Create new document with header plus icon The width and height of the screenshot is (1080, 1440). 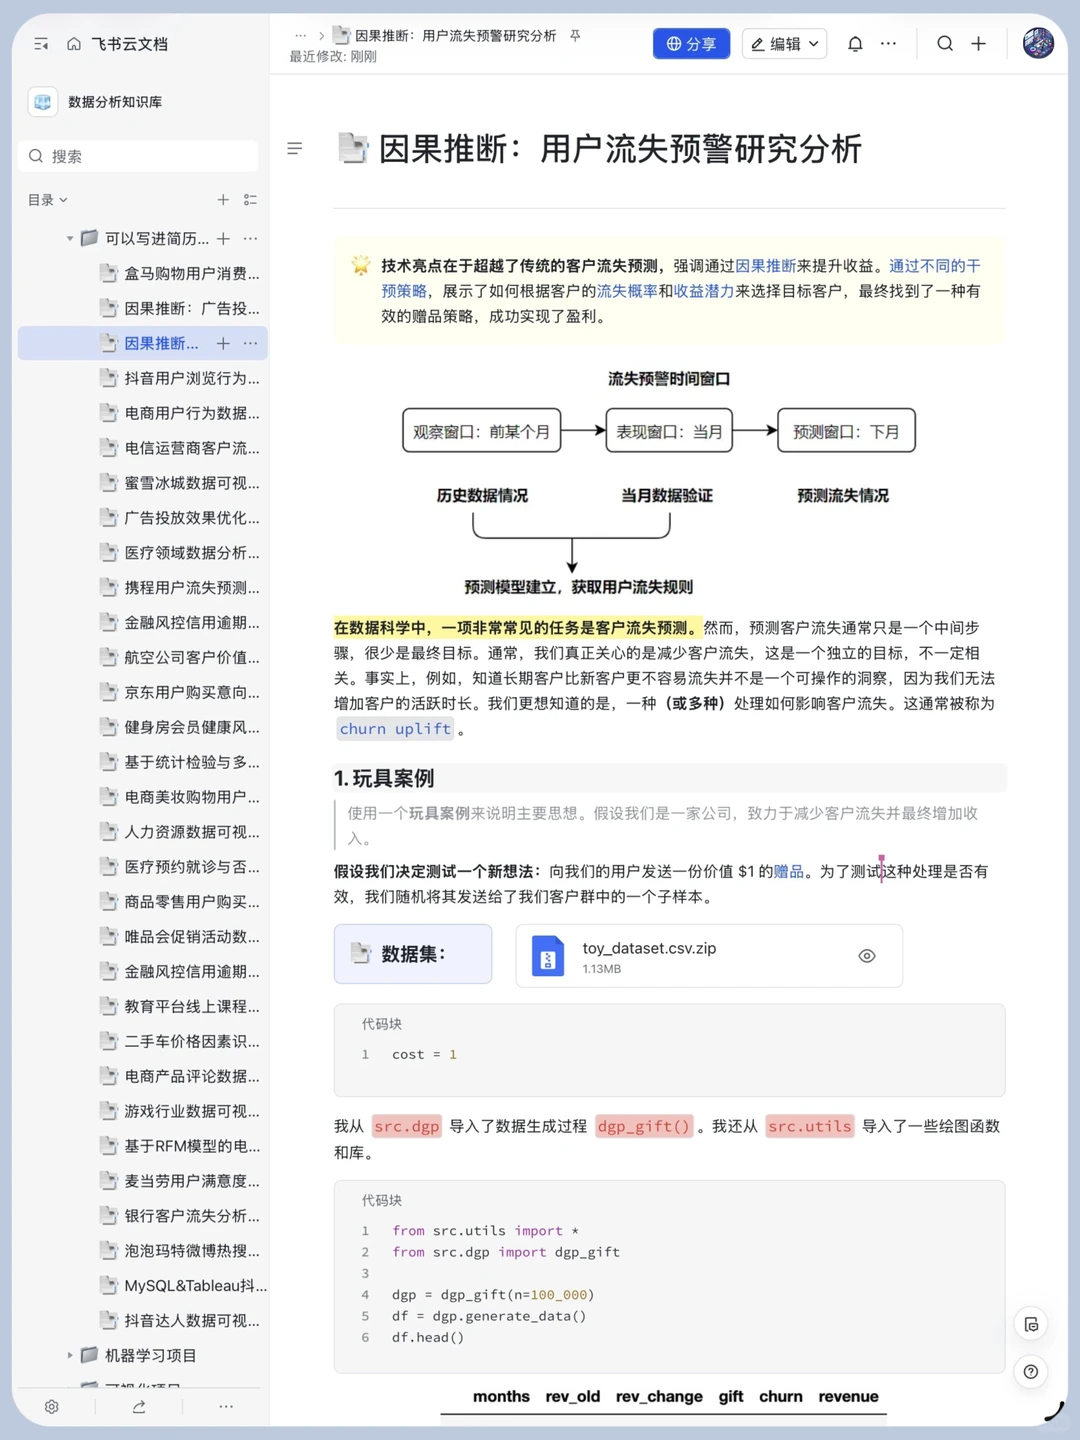point(978,44)
